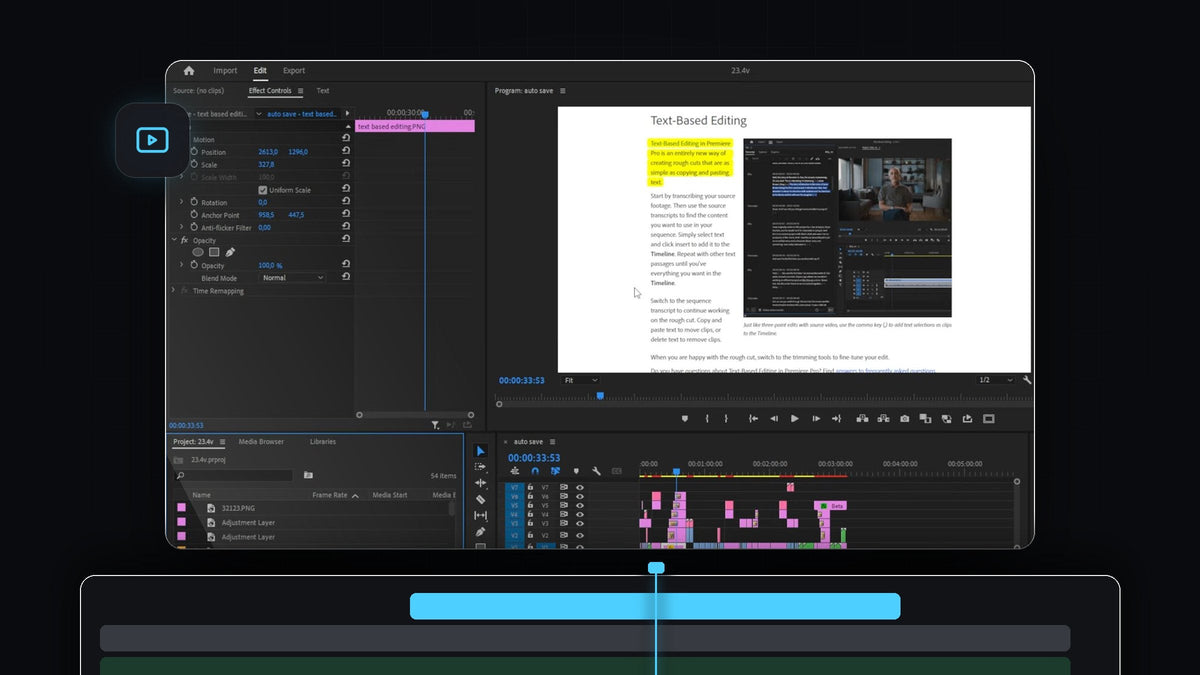Switch to Import workspace tab
Screen dimensions: 1200x675
[225, 71]
